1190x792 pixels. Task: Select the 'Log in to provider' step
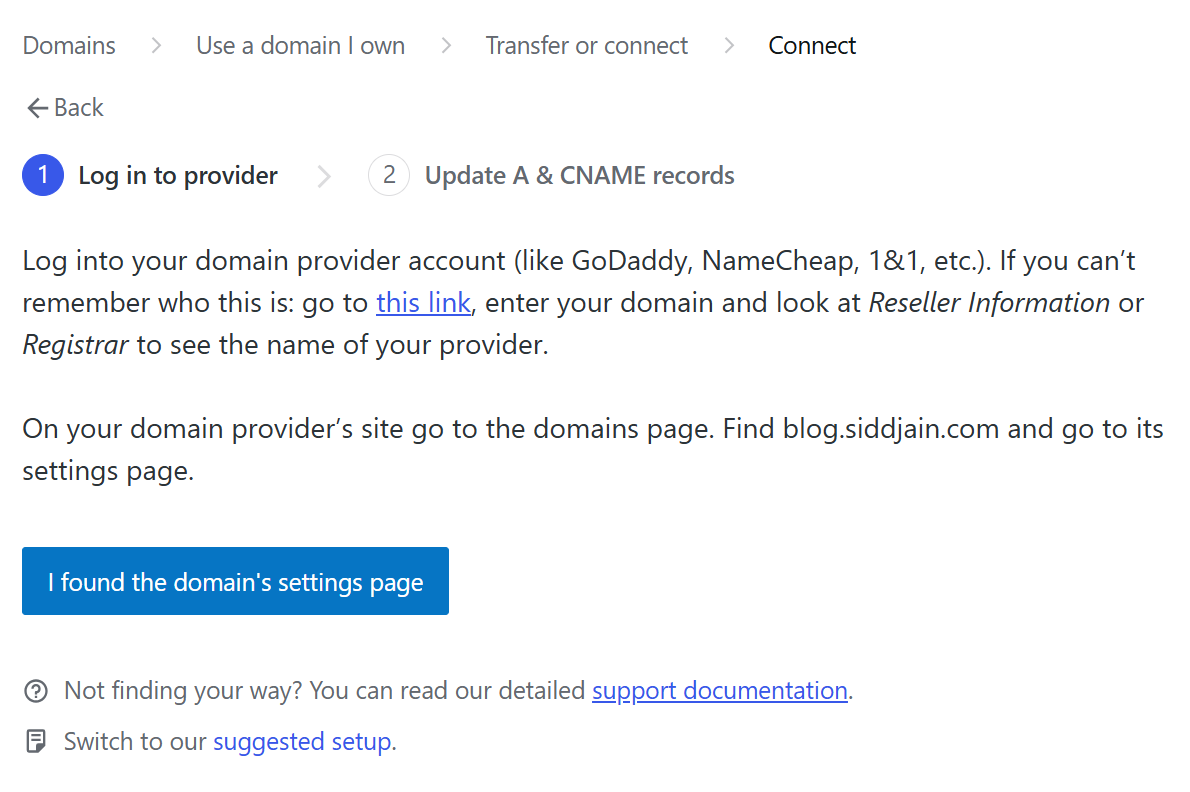click(x=178, y=176)
